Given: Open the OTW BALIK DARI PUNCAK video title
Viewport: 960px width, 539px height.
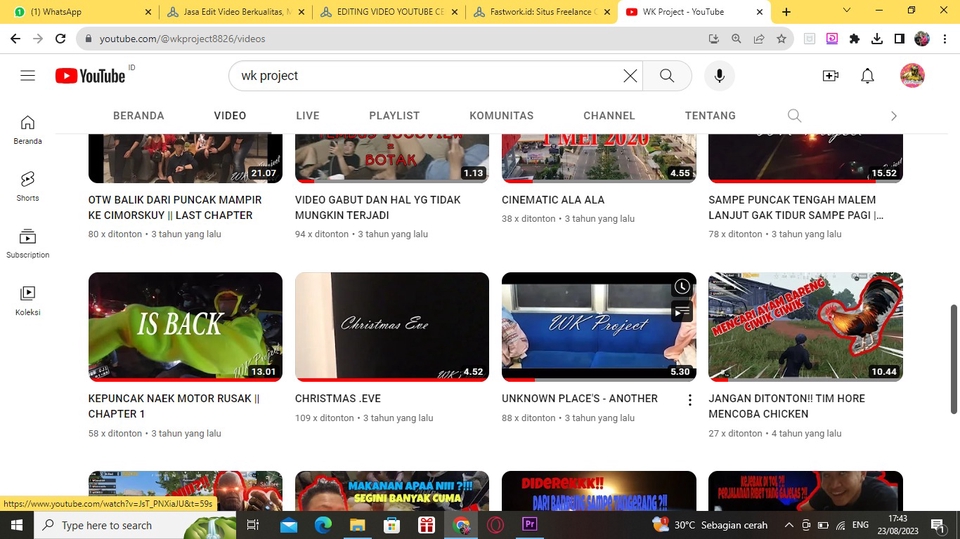Looking at the screenshot, I should (174, 207).
